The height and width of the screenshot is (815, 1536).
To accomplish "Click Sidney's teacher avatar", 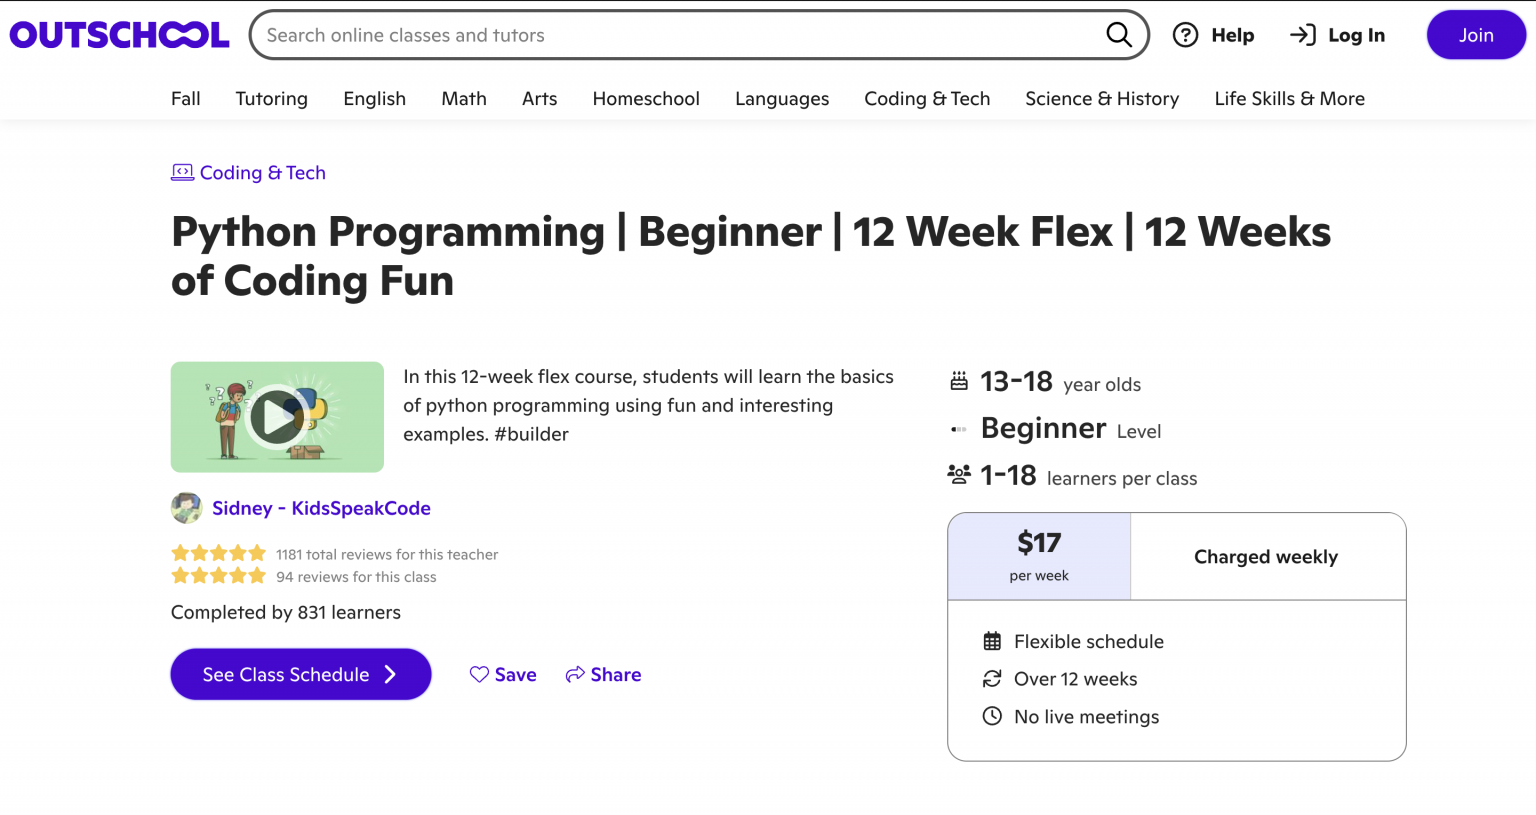I will click(x=186, y=508).
